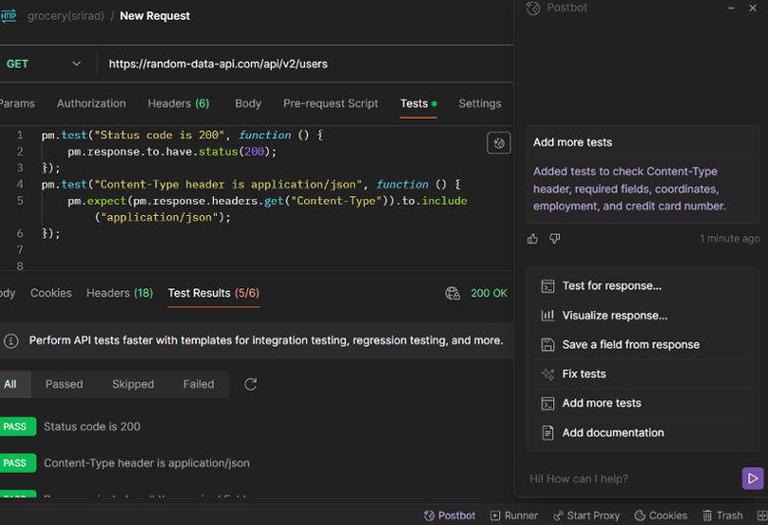Choose Fix tests in Postbot
This screenshot has width=768, height=525.
click(584, 374)
